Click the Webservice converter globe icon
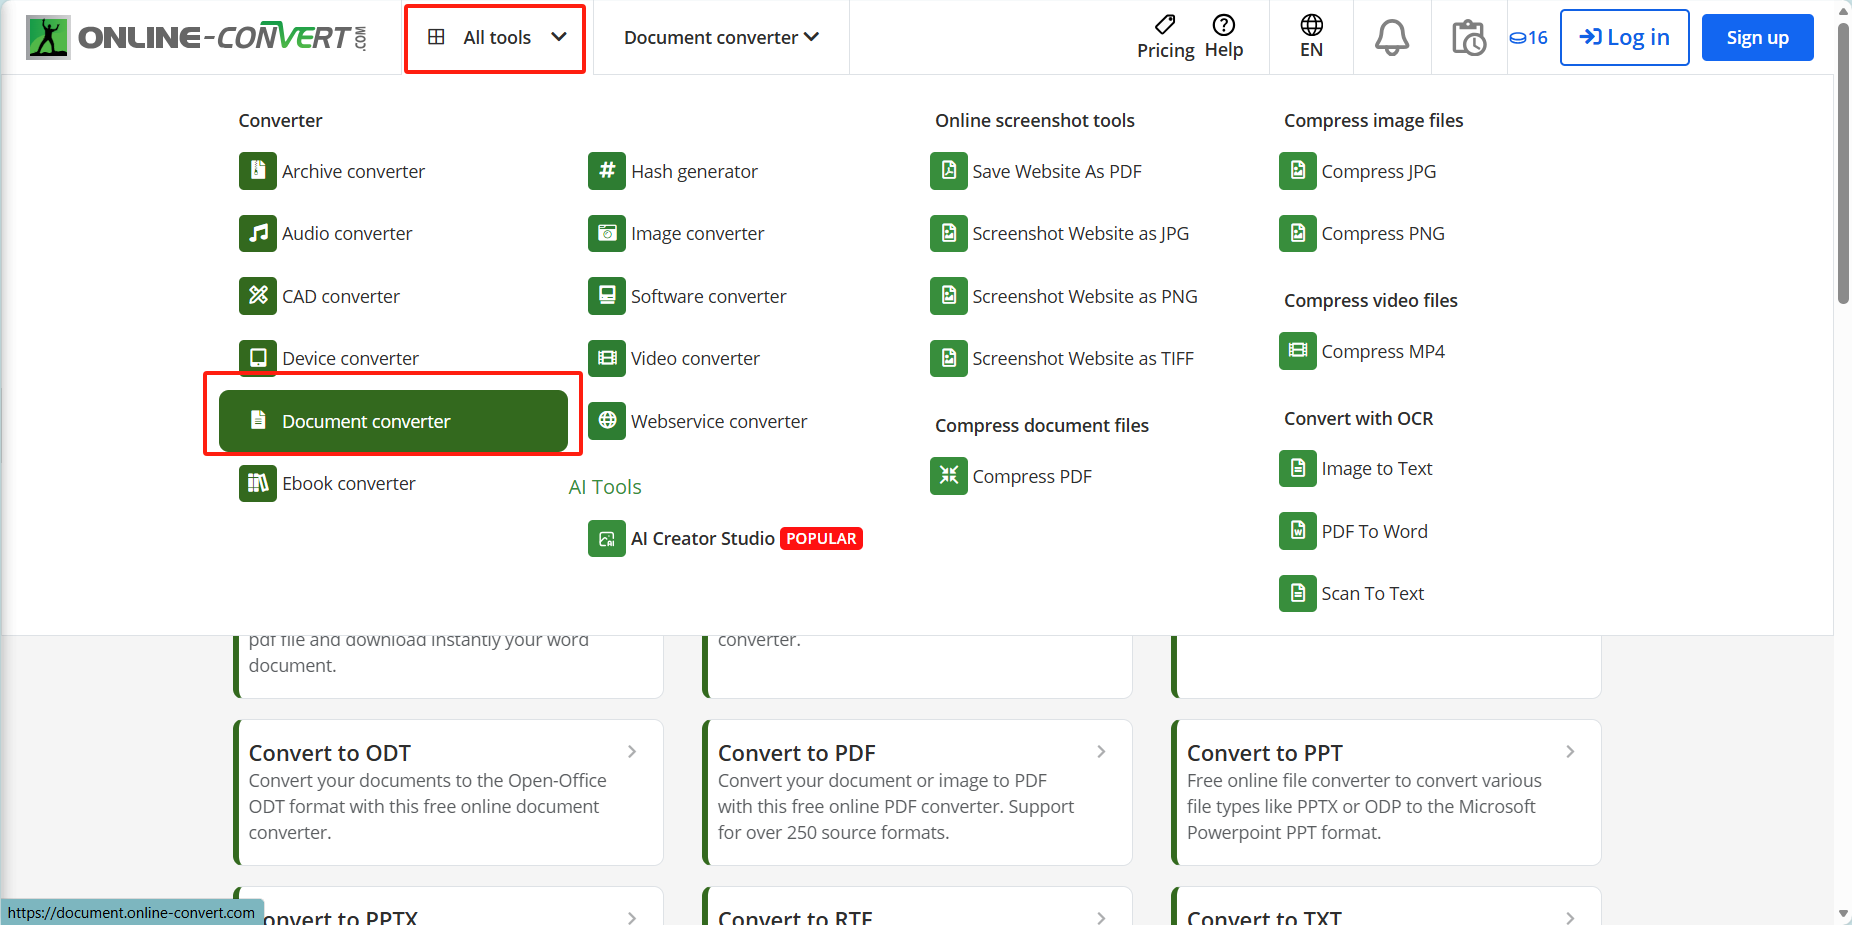Image resolution: width=1852 pixels, height=925 pixels. (x=607, y=421)
